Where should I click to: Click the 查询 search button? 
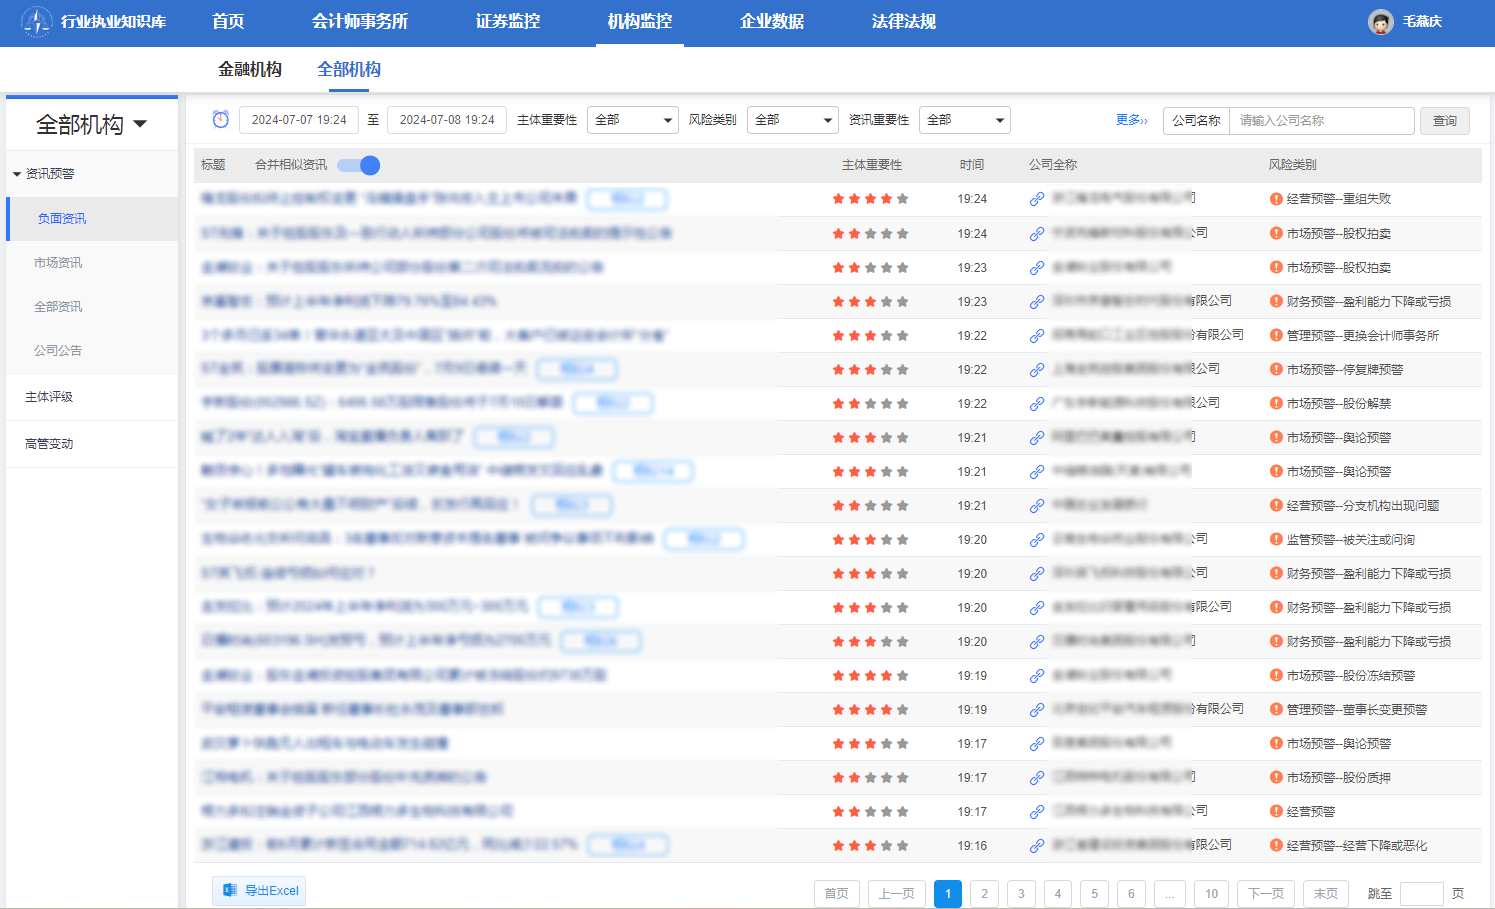(x=1444, y=121)
